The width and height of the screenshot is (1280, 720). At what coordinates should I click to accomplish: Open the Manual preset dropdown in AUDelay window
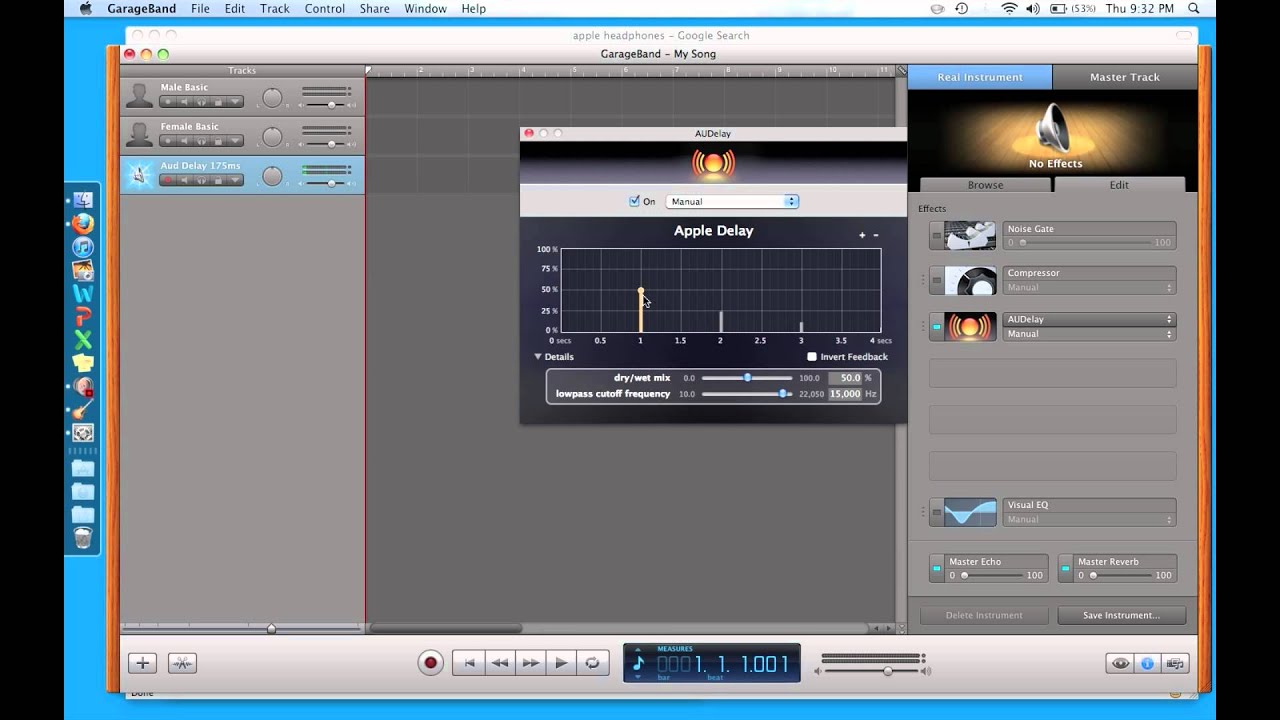tap(732, 201)
